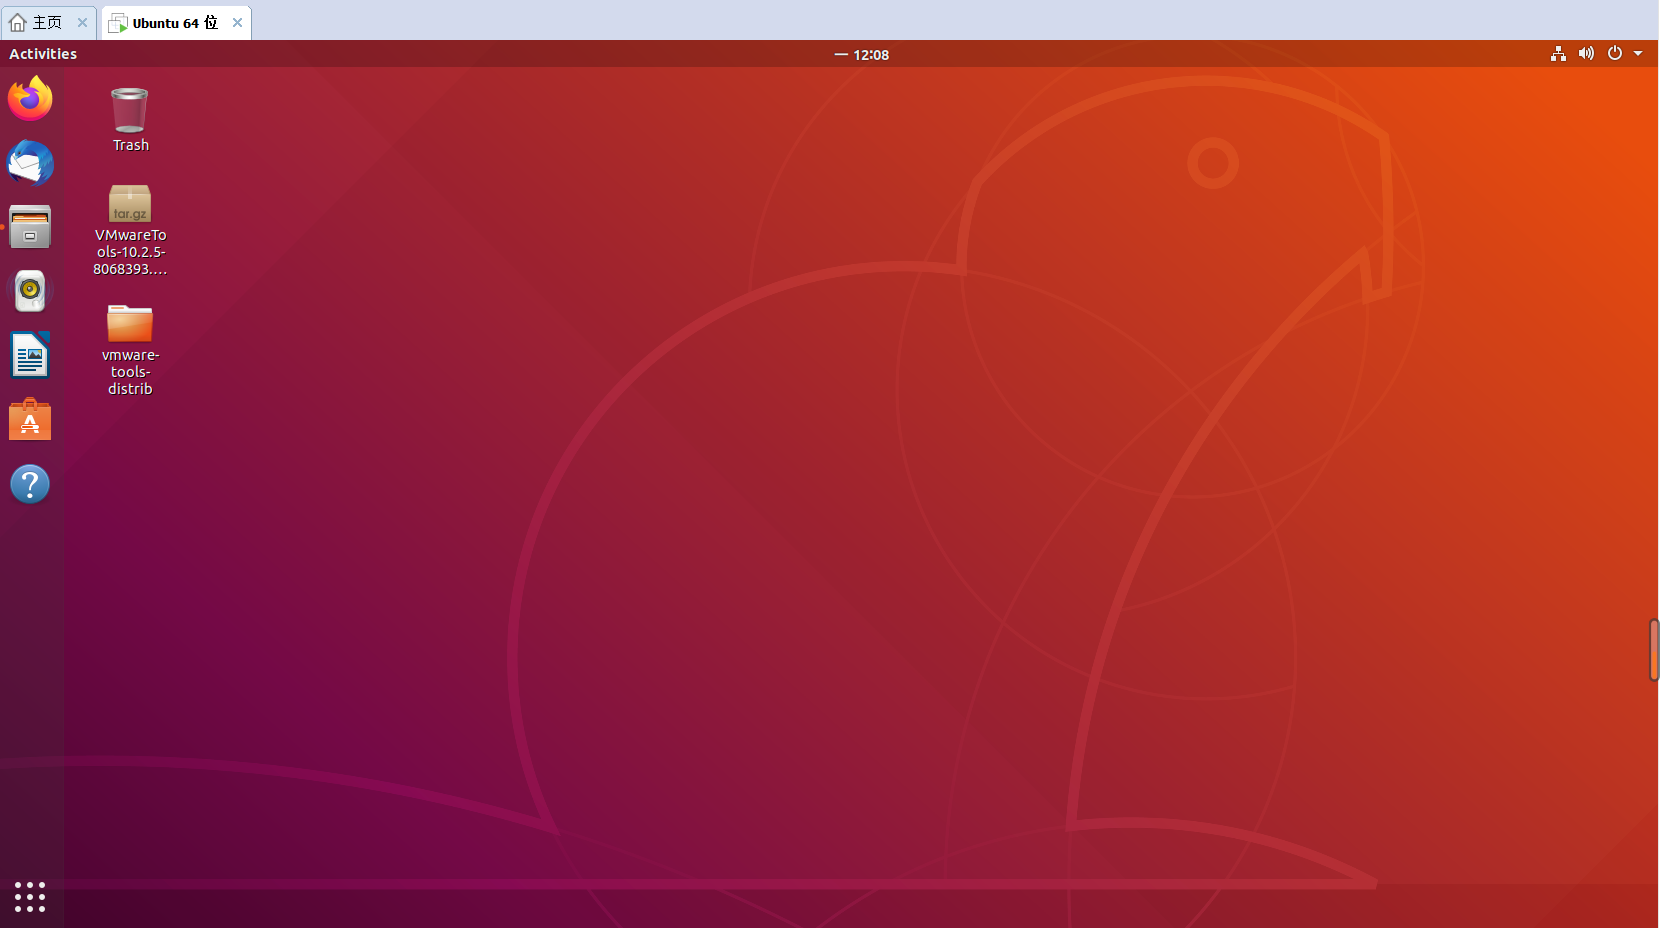Open the Activities overview
This screenshot has width=1660, height=928.
tap(43, 54)
